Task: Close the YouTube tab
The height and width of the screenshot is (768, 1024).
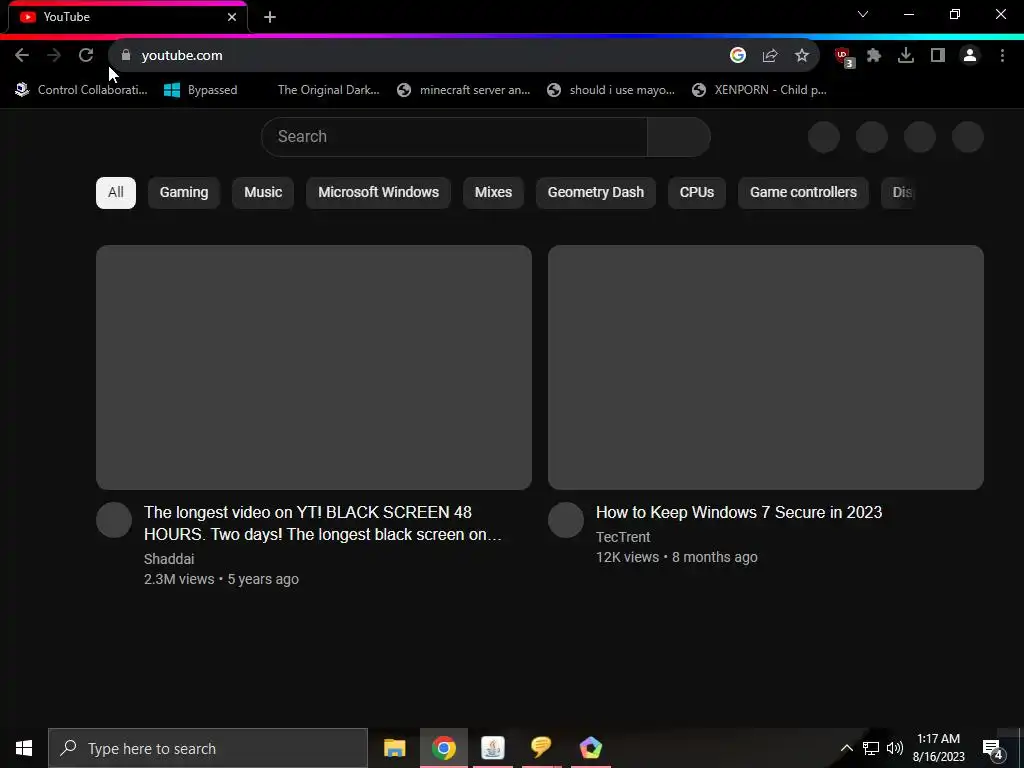Action: click(x=232, y=17)
